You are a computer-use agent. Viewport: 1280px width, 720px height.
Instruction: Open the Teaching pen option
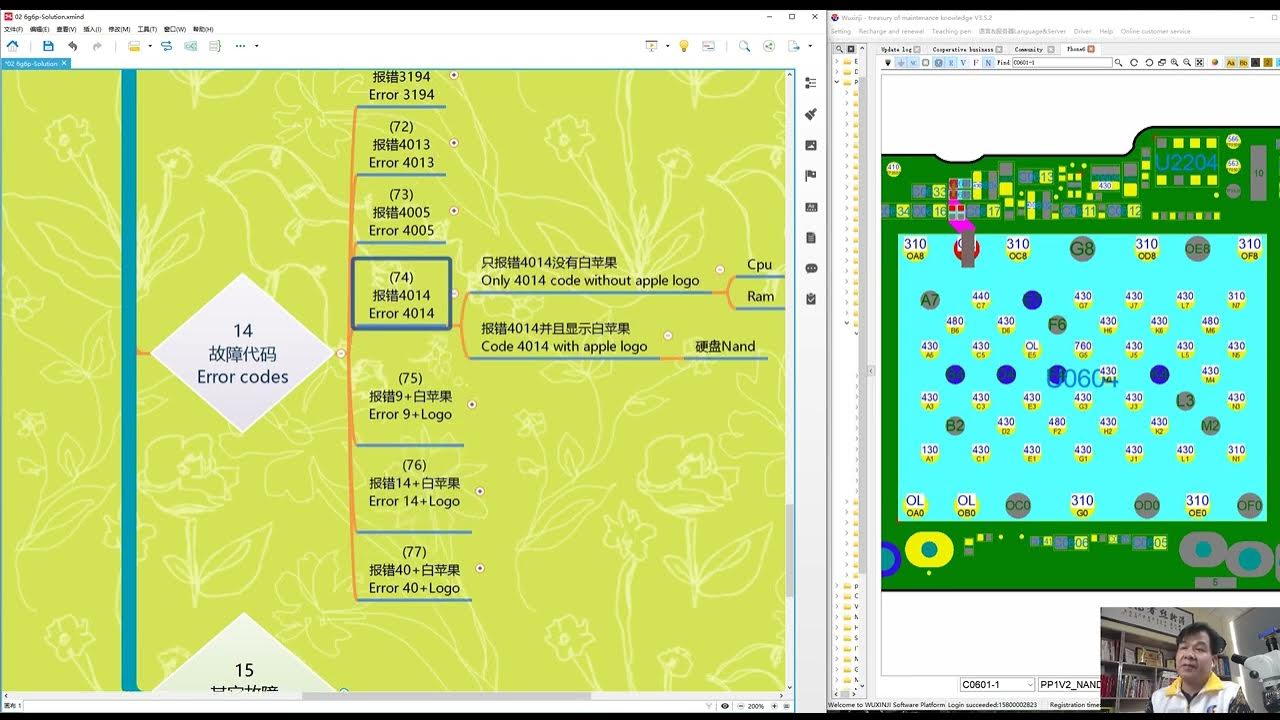click(x=951, y=31)
